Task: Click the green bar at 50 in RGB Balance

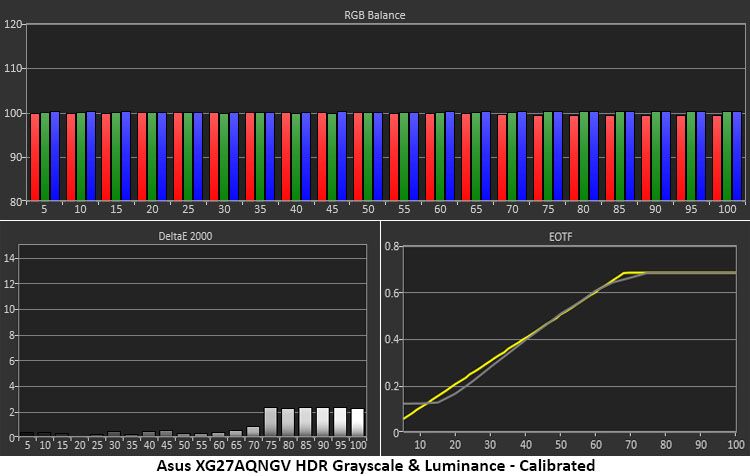Action: (x=368, y=156)
